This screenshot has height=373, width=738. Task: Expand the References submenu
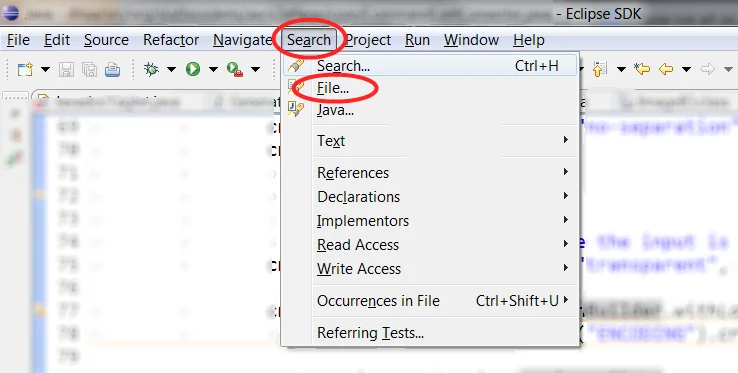430,172
